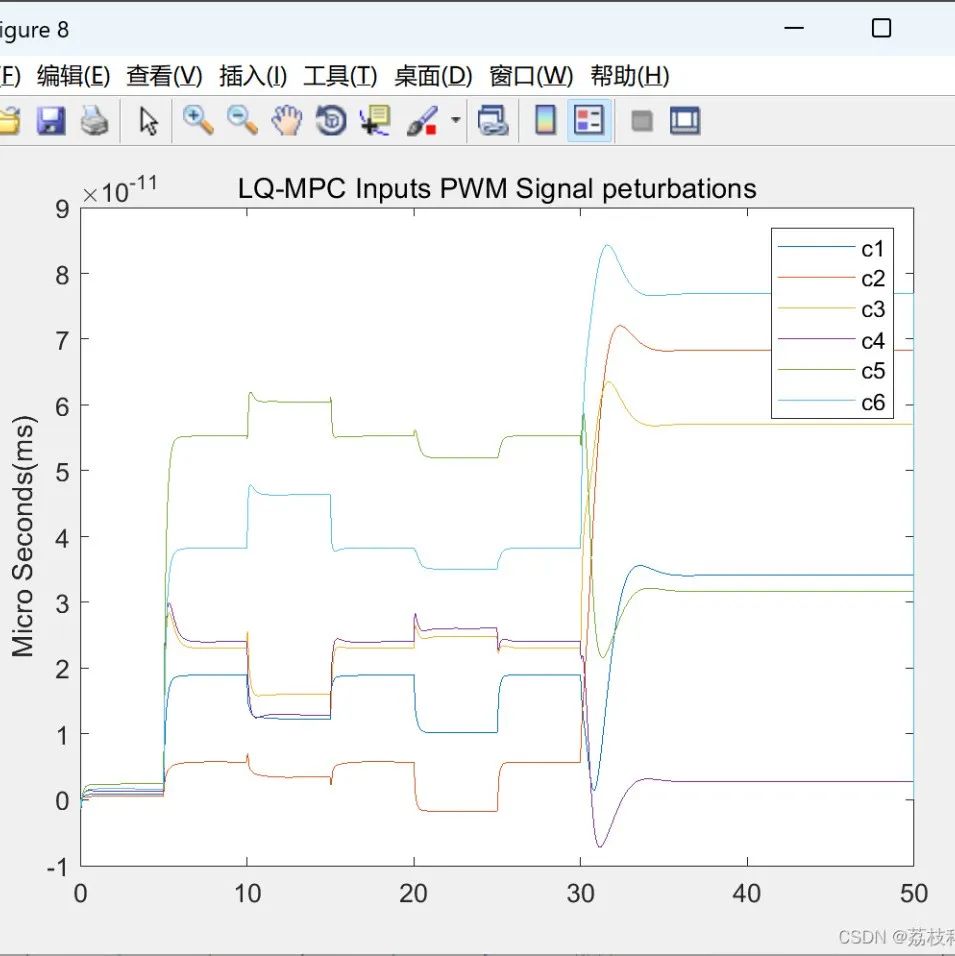Open the 编辑(E) menu

73,76
